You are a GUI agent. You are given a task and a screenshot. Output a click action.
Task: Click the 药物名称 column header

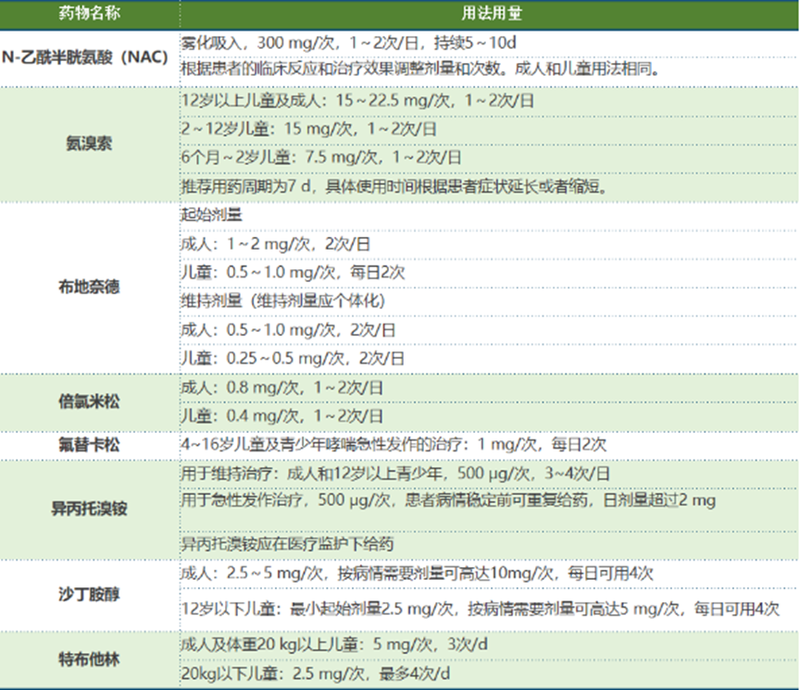pos(88,16)
